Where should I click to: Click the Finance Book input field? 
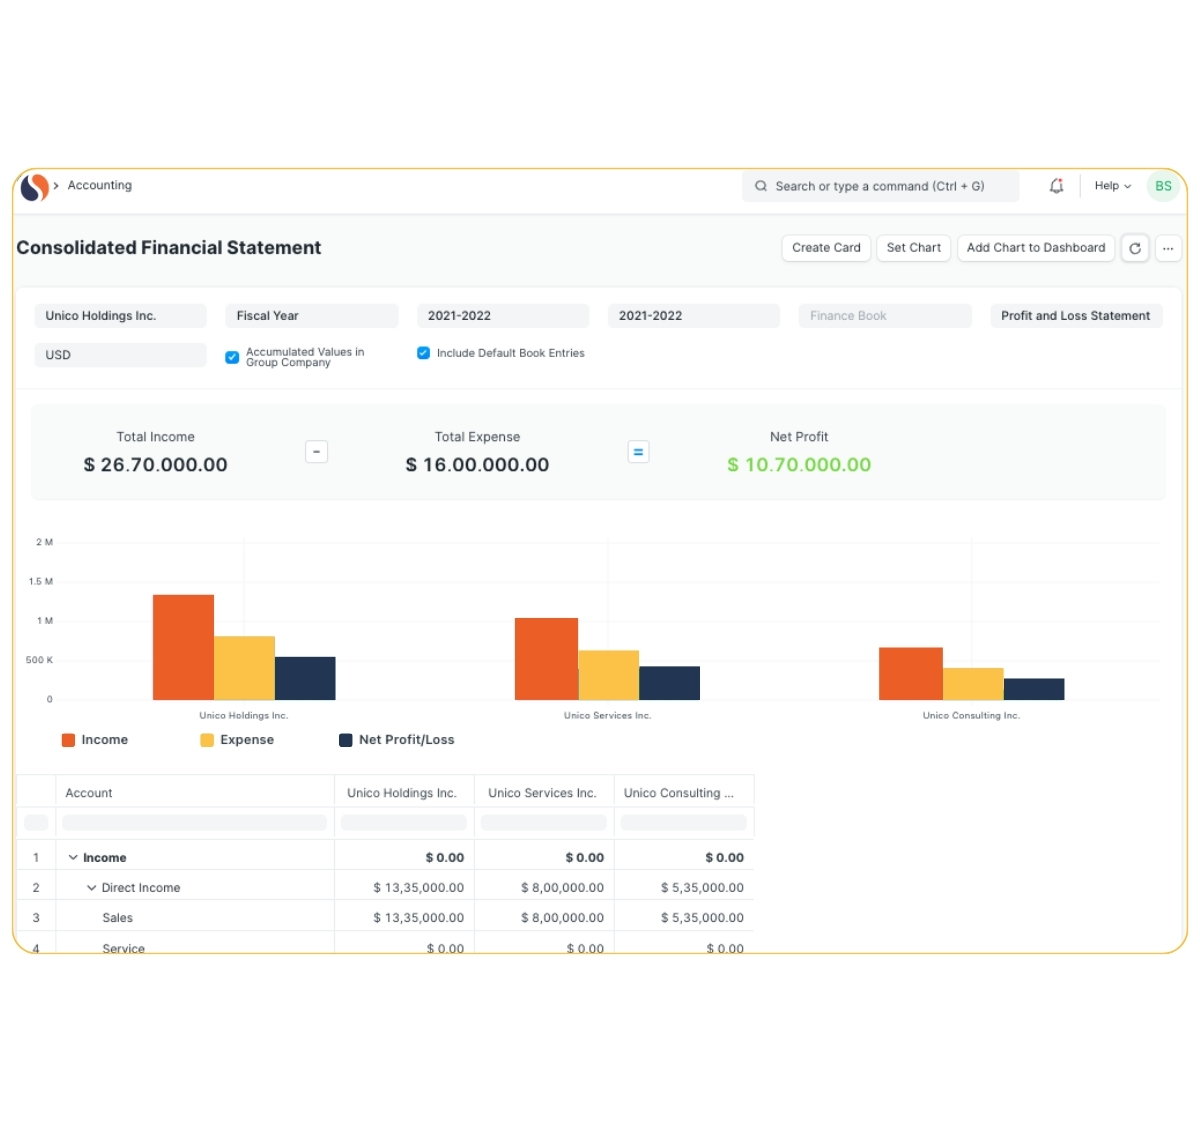pyautogui.click(x=884, y=316)
